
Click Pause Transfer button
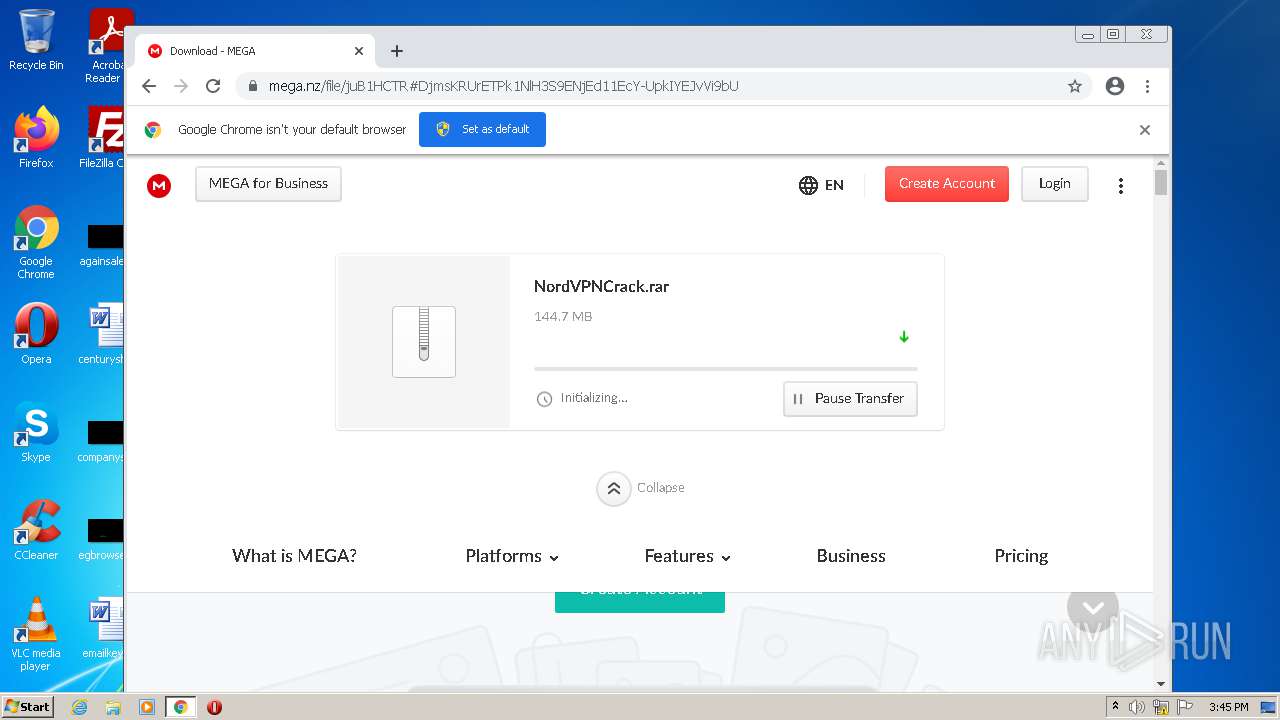(850, 398)
